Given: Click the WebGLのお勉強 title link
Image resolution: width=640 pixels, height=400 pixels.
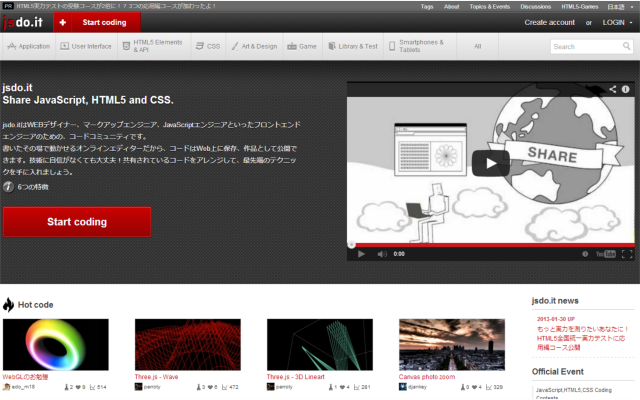Looking at the screenshot, I should (x=25, y=377).
